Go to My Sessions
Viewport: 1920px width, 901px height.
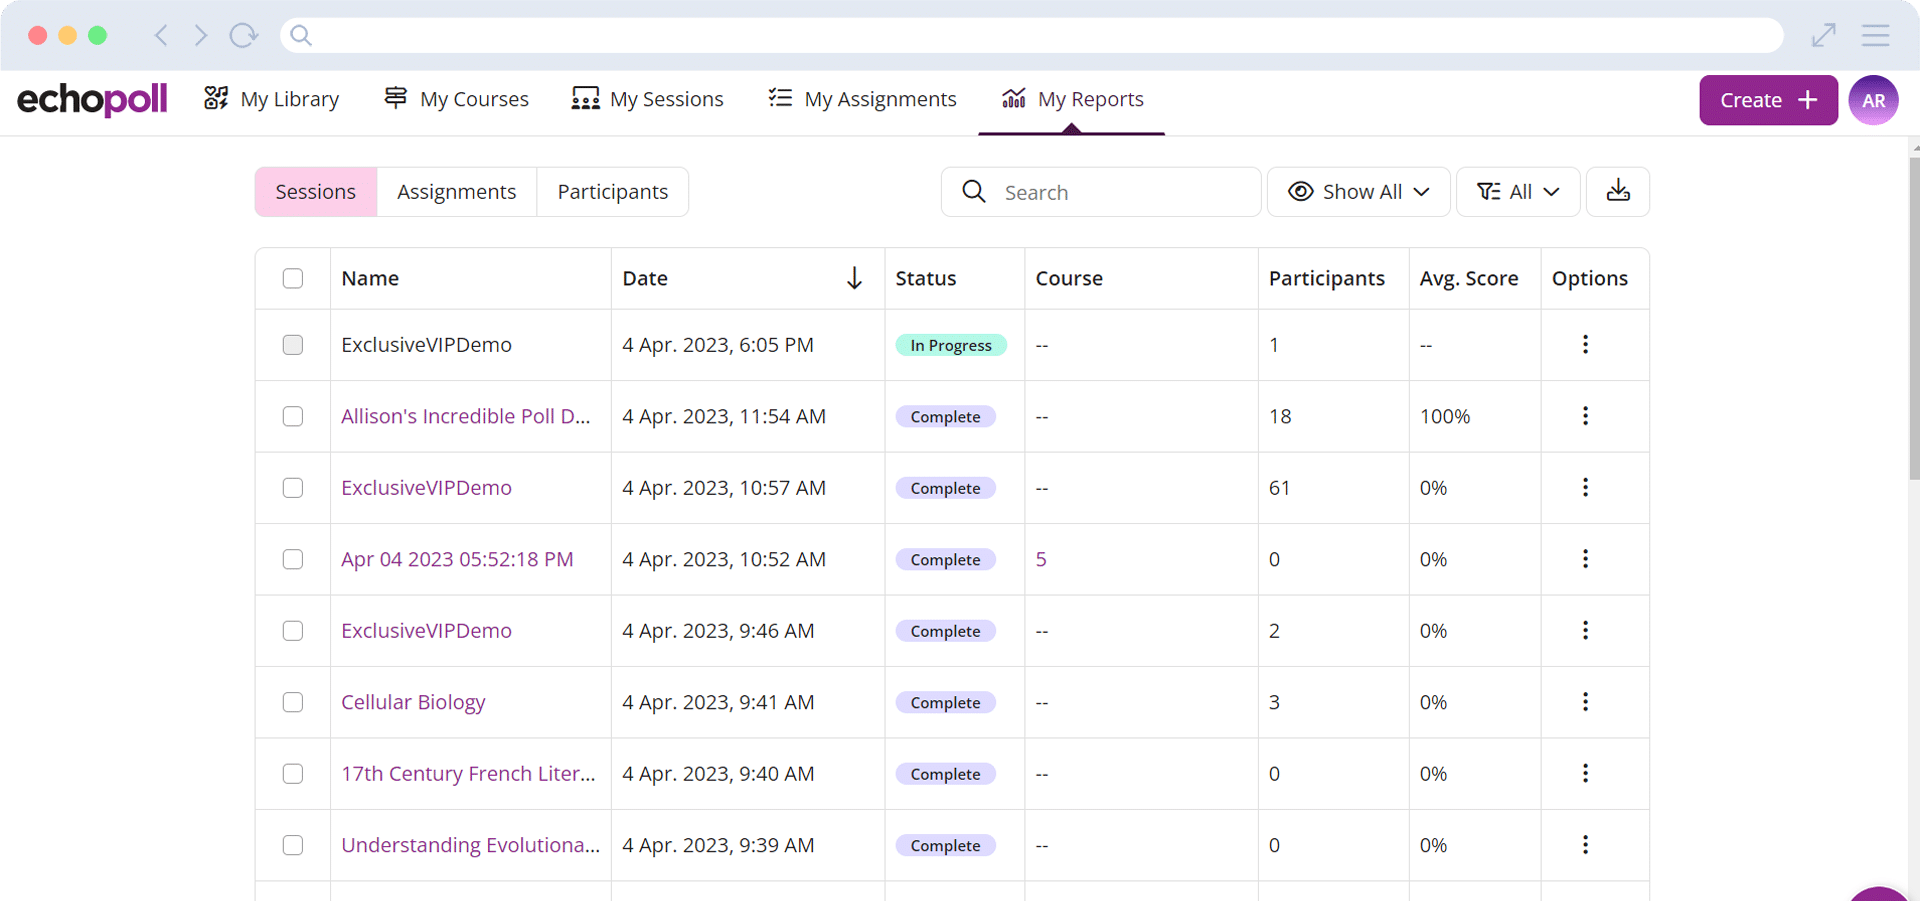click(647, 99)
